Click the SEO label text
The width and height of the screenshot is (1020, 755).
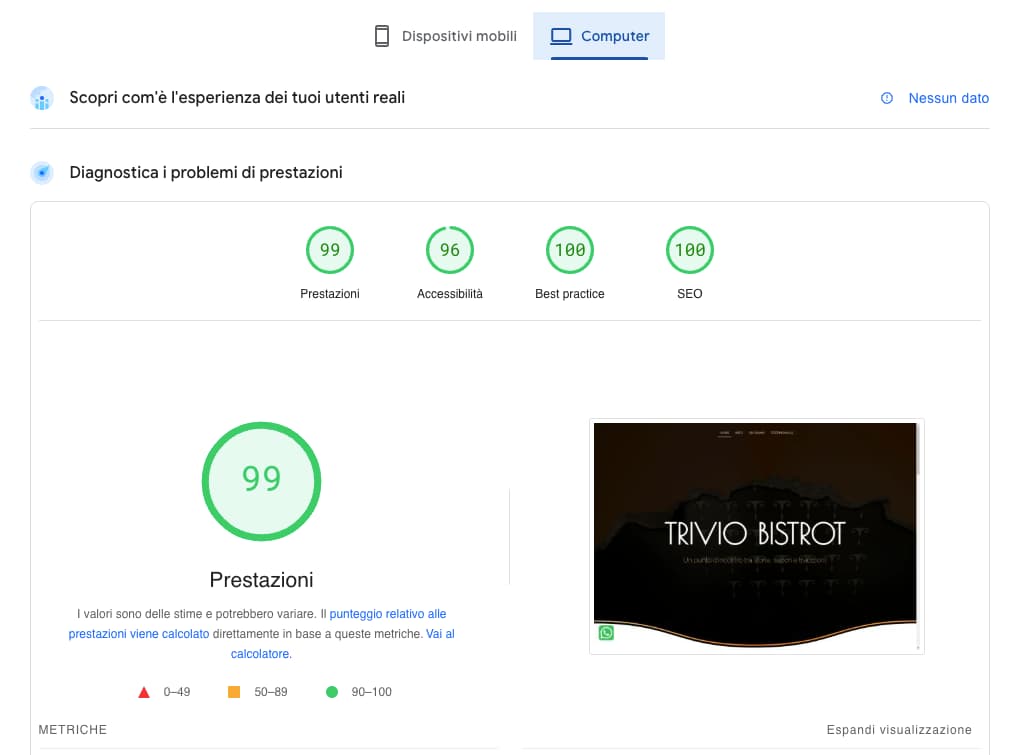tap(690, 294)
